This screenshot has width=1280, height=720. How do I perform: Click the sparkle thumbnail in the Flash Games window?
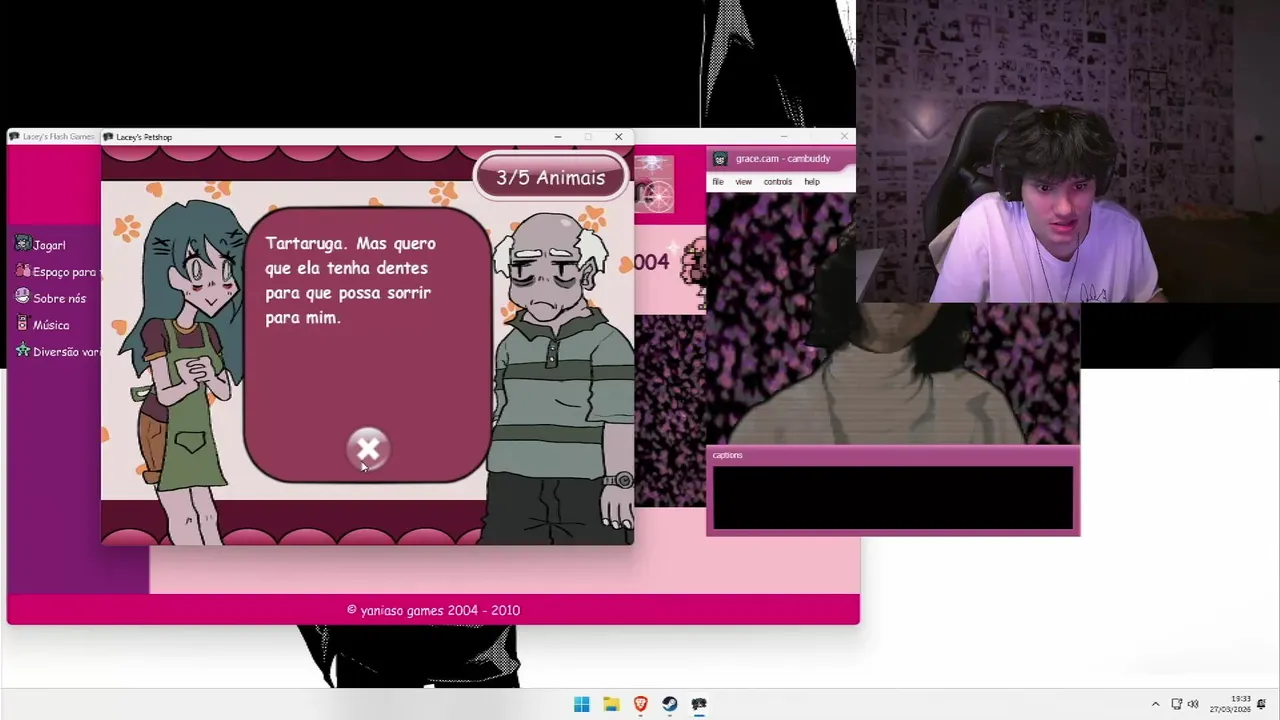(x=653, y=166)
